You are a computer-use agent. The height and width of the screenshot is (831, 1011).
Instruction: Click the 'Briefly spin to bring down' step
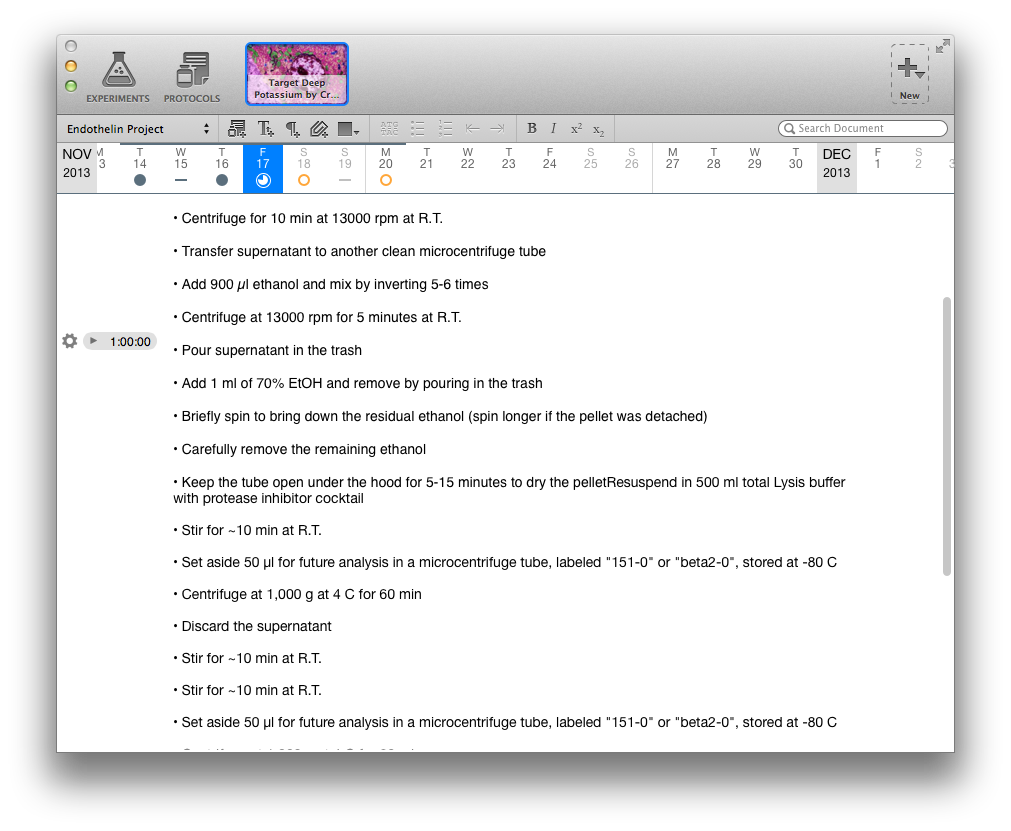pos(440,416)
